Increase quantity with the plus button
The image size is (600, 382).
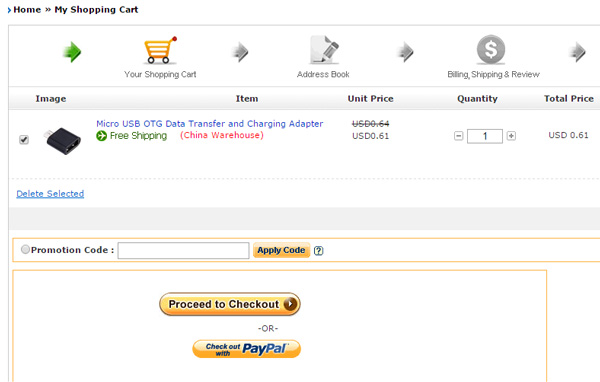coord(511,136)
